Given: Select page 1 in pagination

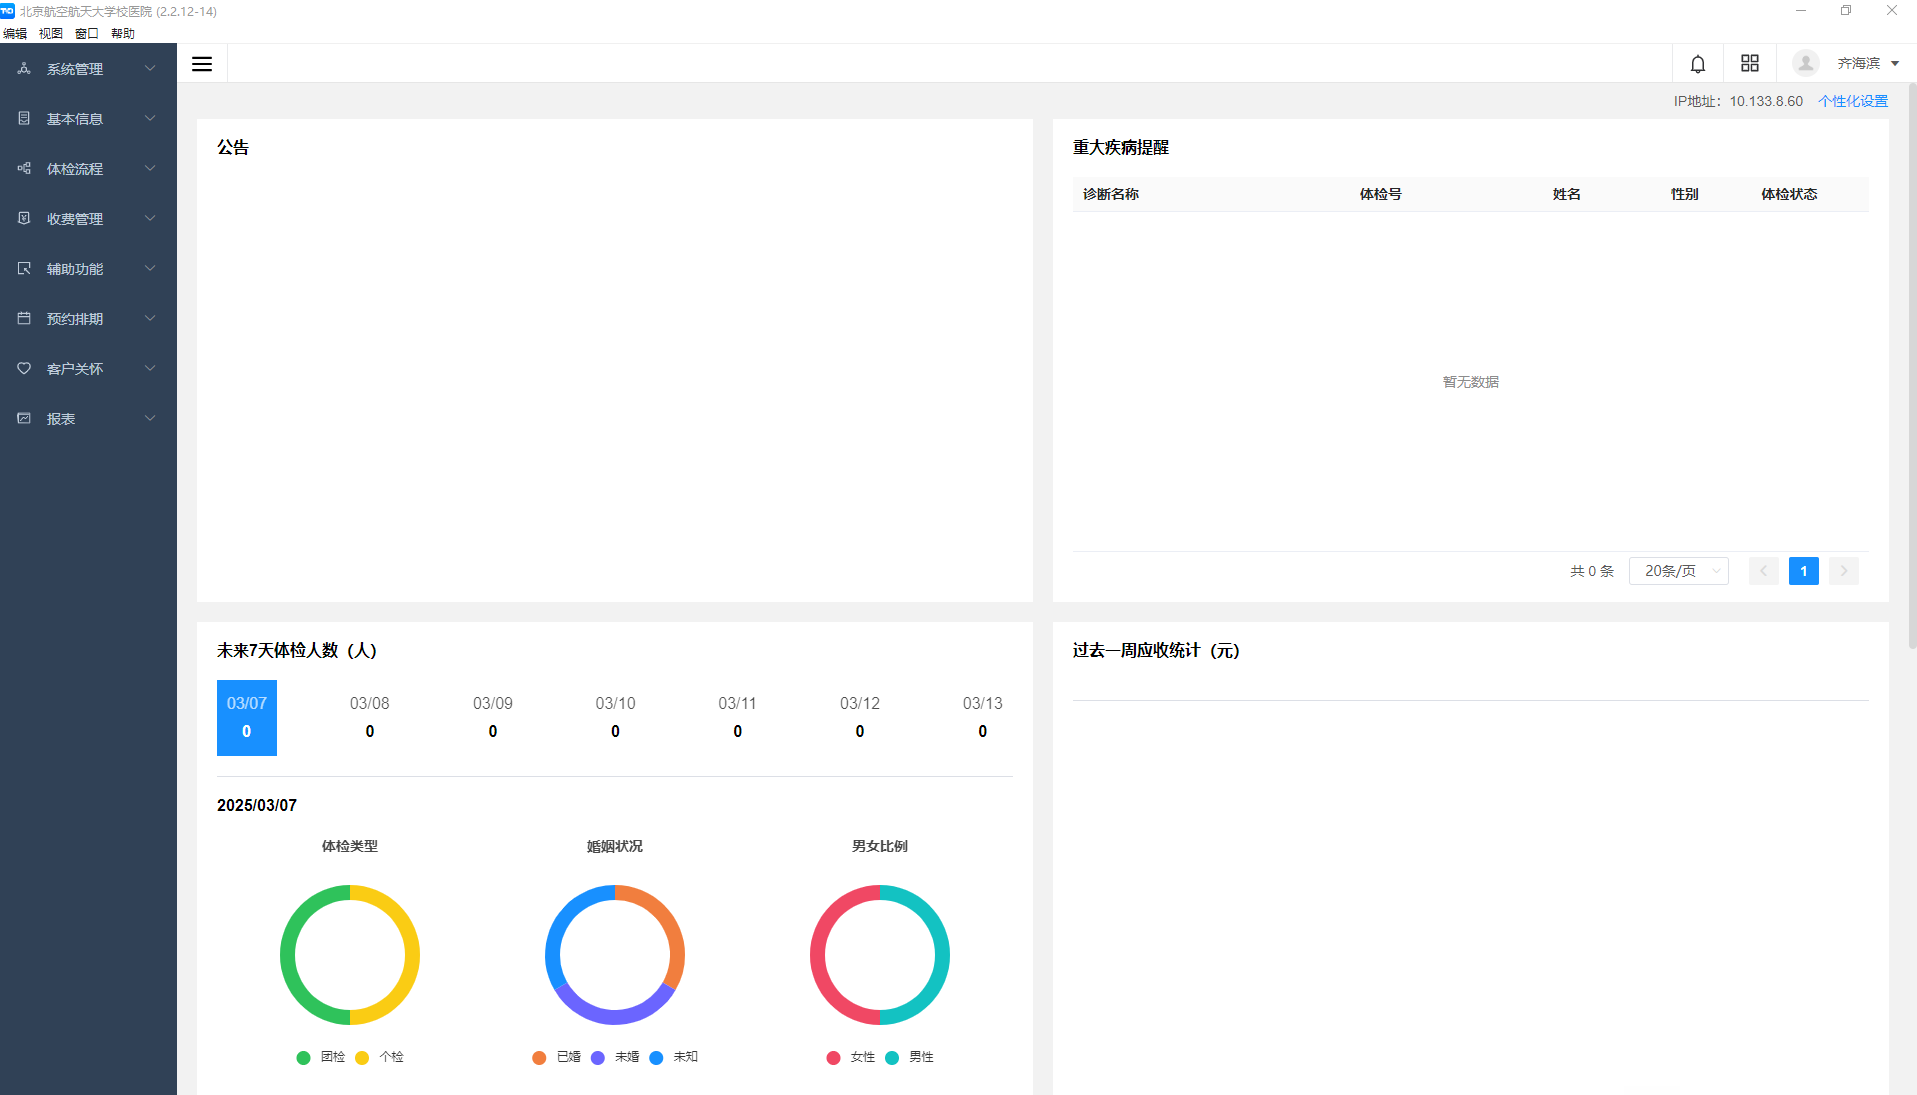Looking at the screenshot, I should point(1803,571).
